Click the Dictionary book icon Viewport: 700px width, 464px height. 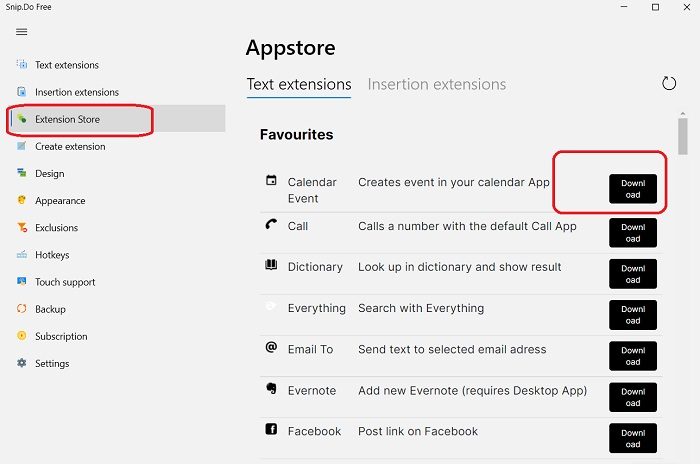click(271, 266)
